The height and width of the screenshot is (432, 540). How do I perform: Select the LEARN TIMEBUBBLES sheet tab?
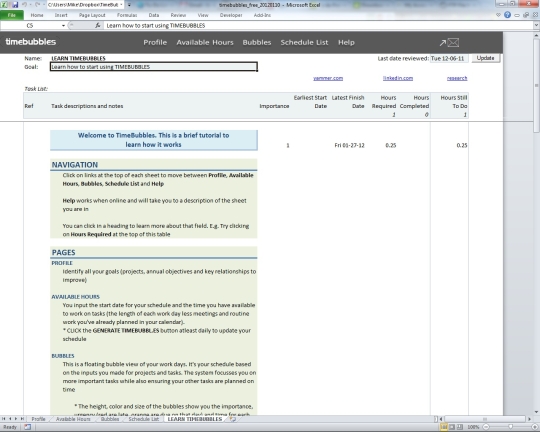(195, 419)
